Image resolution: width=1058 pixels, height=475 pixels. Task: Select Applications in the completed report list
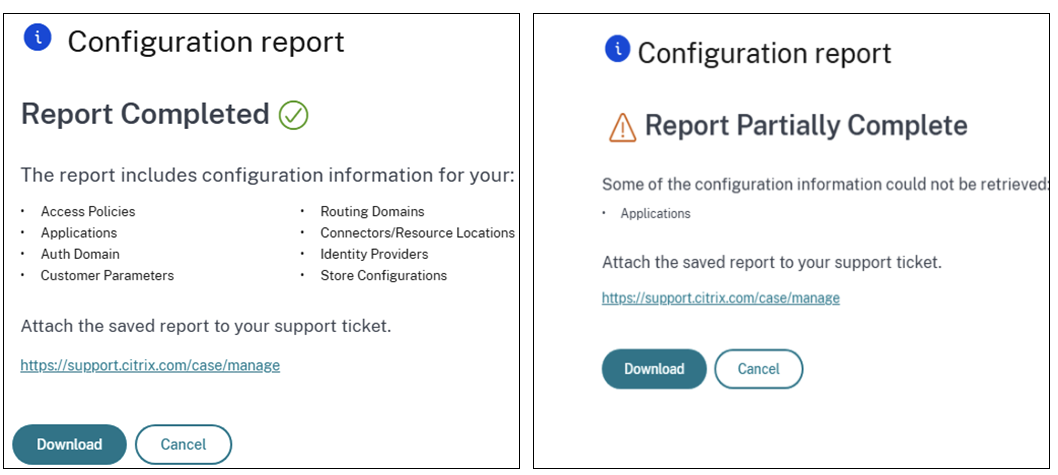coord(79,233)
